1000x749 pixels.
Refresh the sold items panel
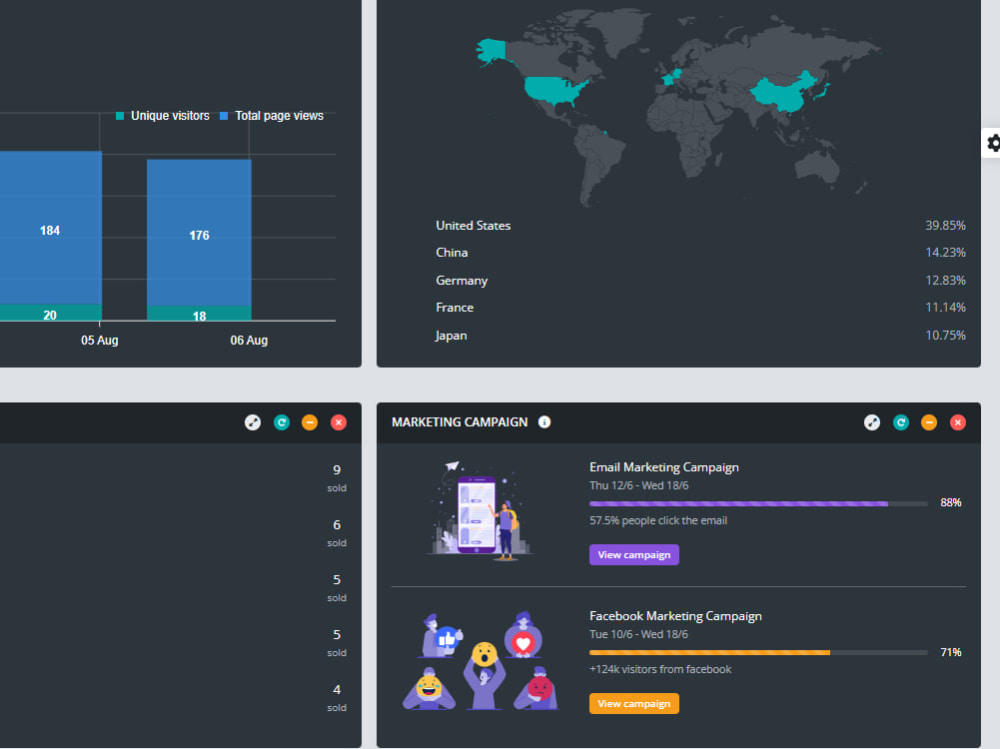pyautogui.click(x=281, y=422)
